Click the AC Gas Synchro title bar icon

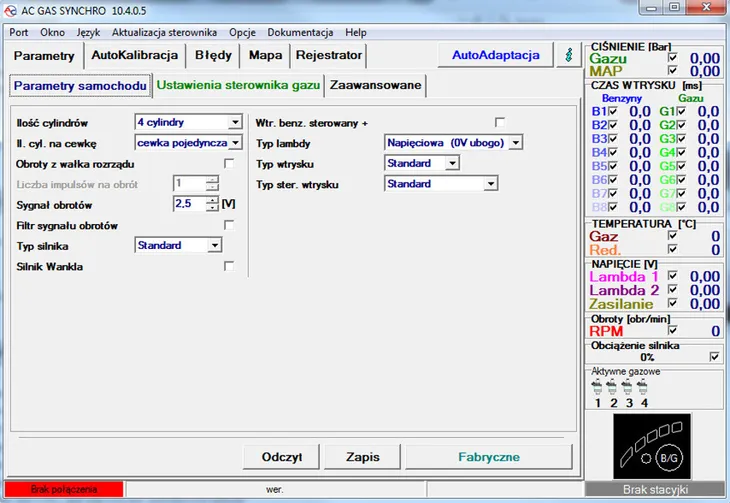click(10, 10)
